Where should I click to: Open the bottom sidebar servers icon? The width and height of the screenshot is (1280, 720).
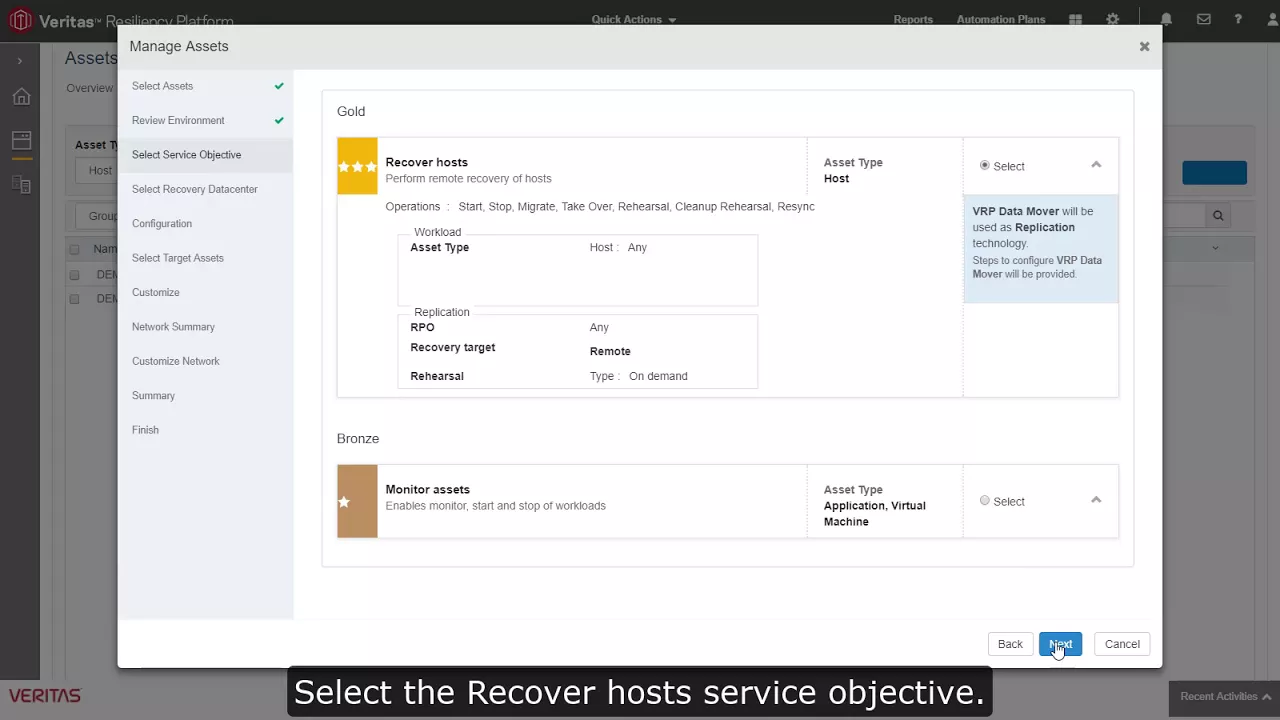click(x=21, y=185)
